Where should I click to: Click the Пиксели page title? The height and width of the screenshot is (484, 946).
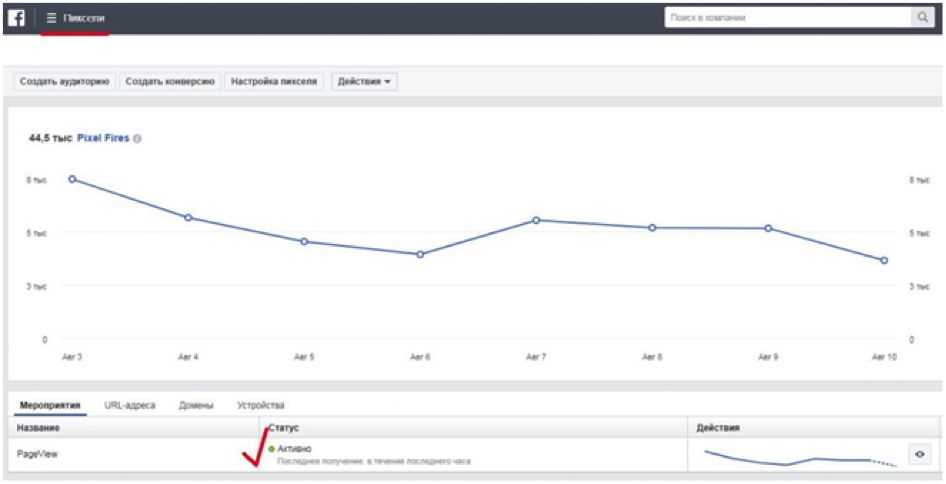pos(84,18)
